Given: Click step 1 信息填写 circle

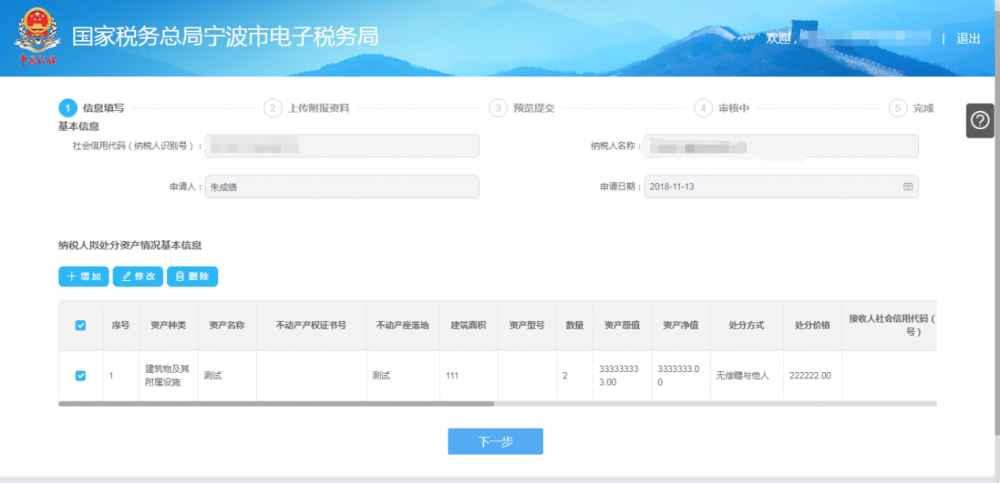Looking at the screenshot, I should click(67, 108).
